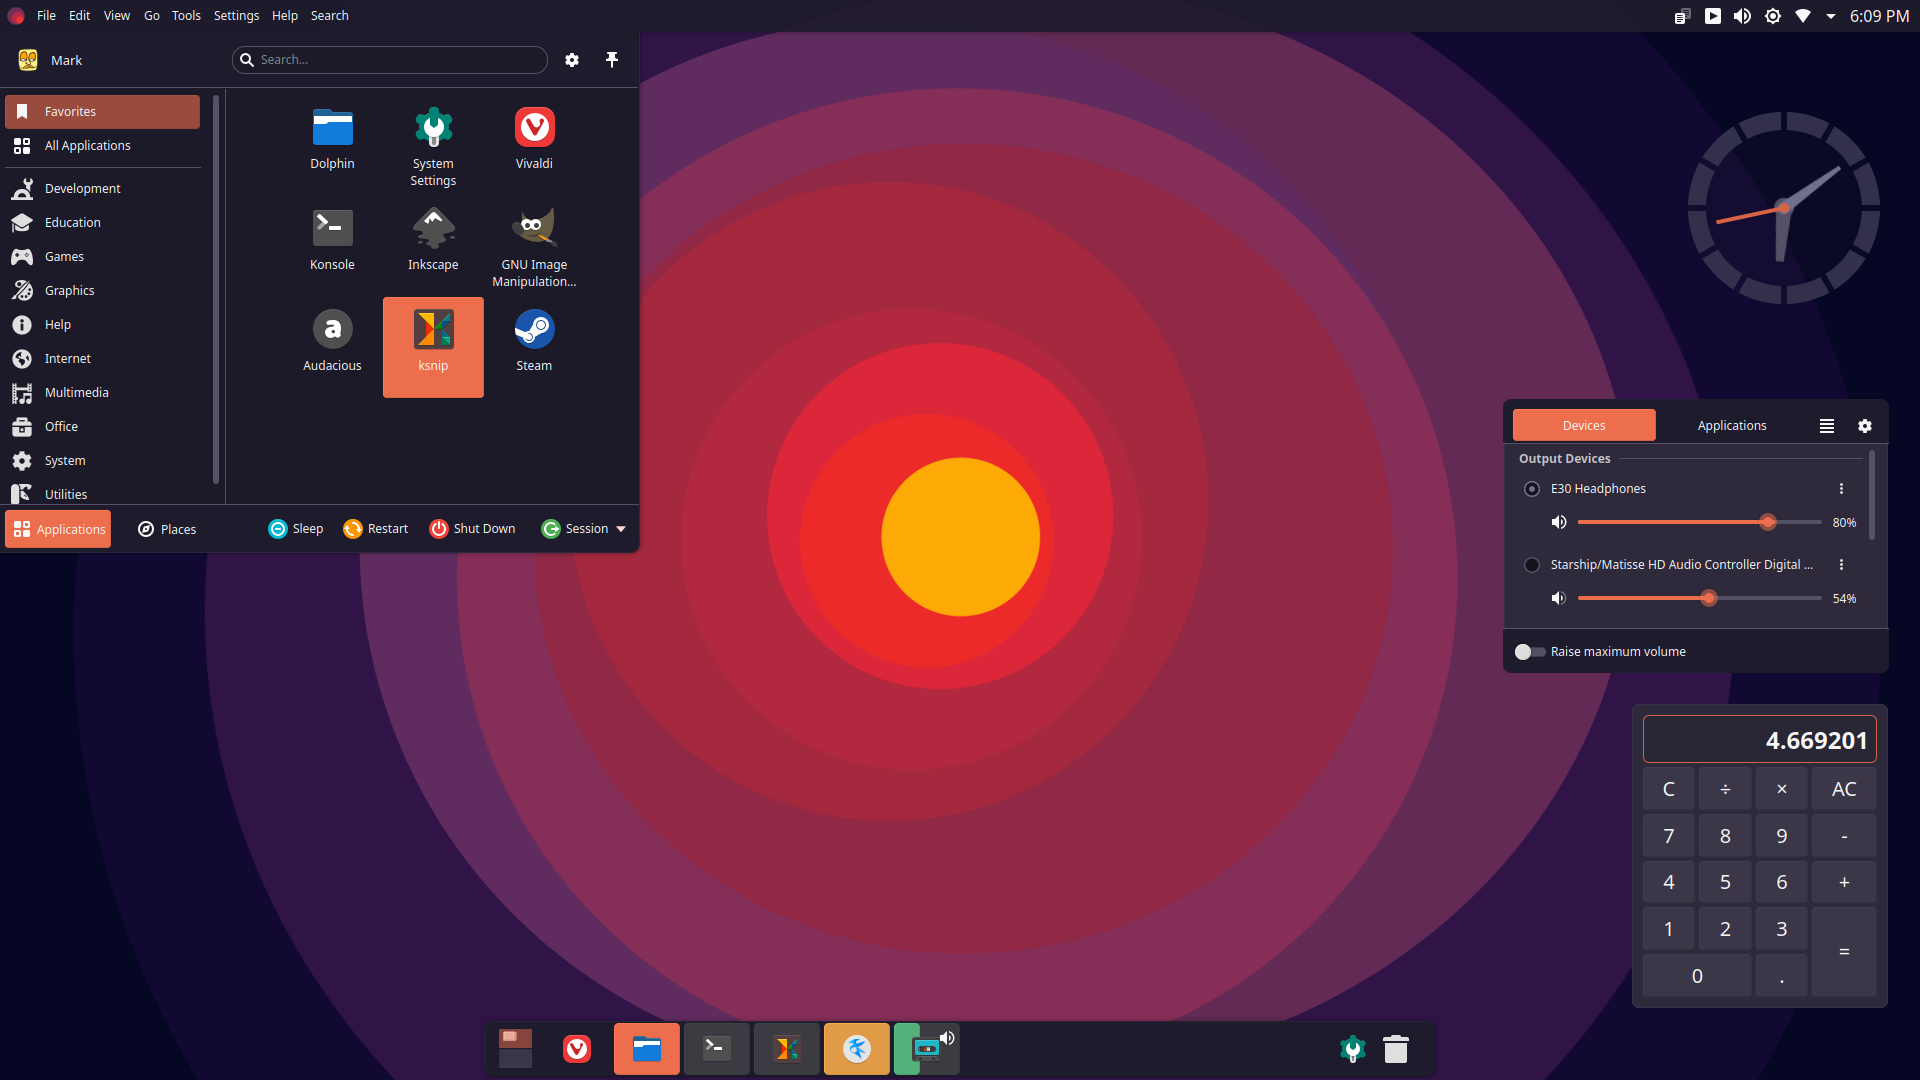
Task: Open the audio widget list view
Action: [1826, 425]
